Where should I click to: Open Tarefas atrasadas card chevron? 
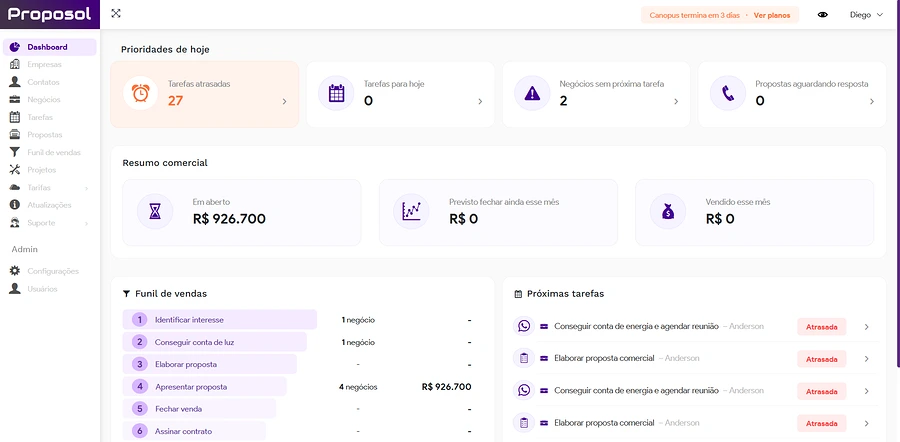284,102
